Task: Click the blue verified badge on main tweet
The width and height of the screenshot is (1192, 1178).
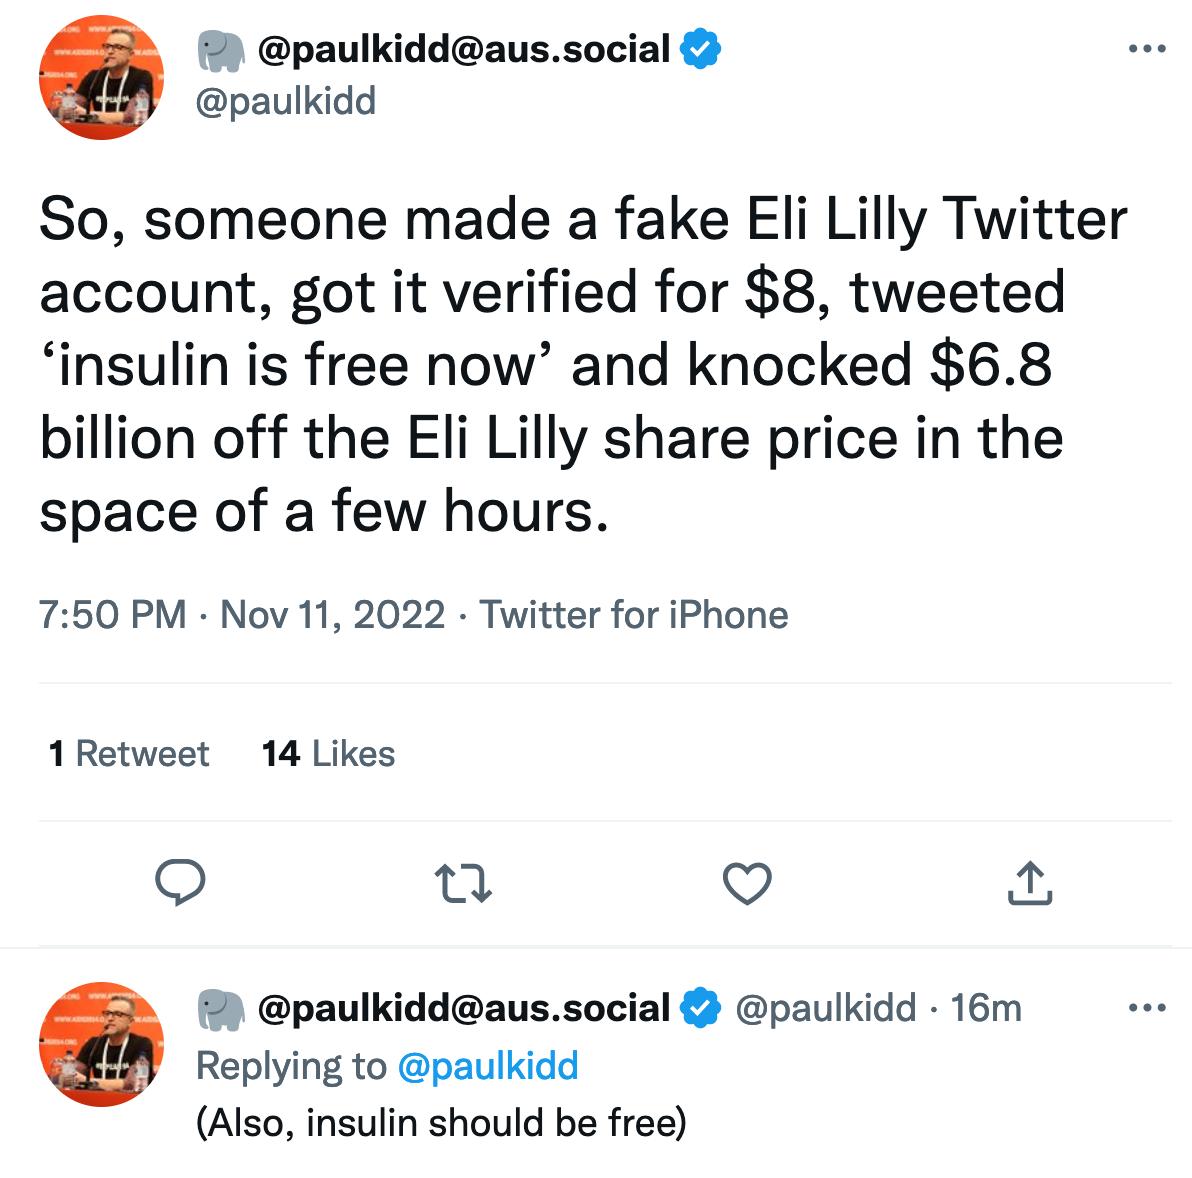Action: (701, 49)
